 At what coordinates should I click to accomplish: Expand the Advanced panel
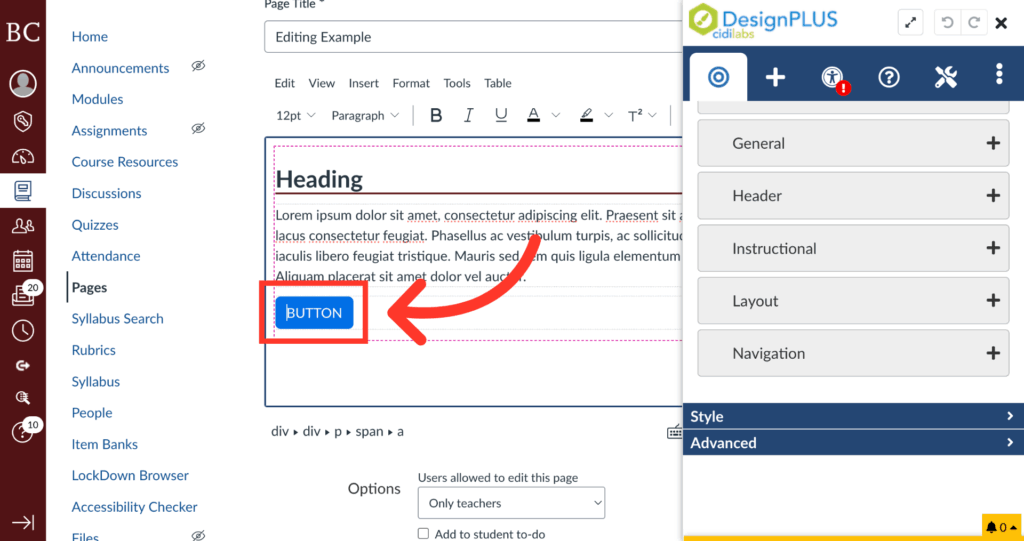(853, 442)
